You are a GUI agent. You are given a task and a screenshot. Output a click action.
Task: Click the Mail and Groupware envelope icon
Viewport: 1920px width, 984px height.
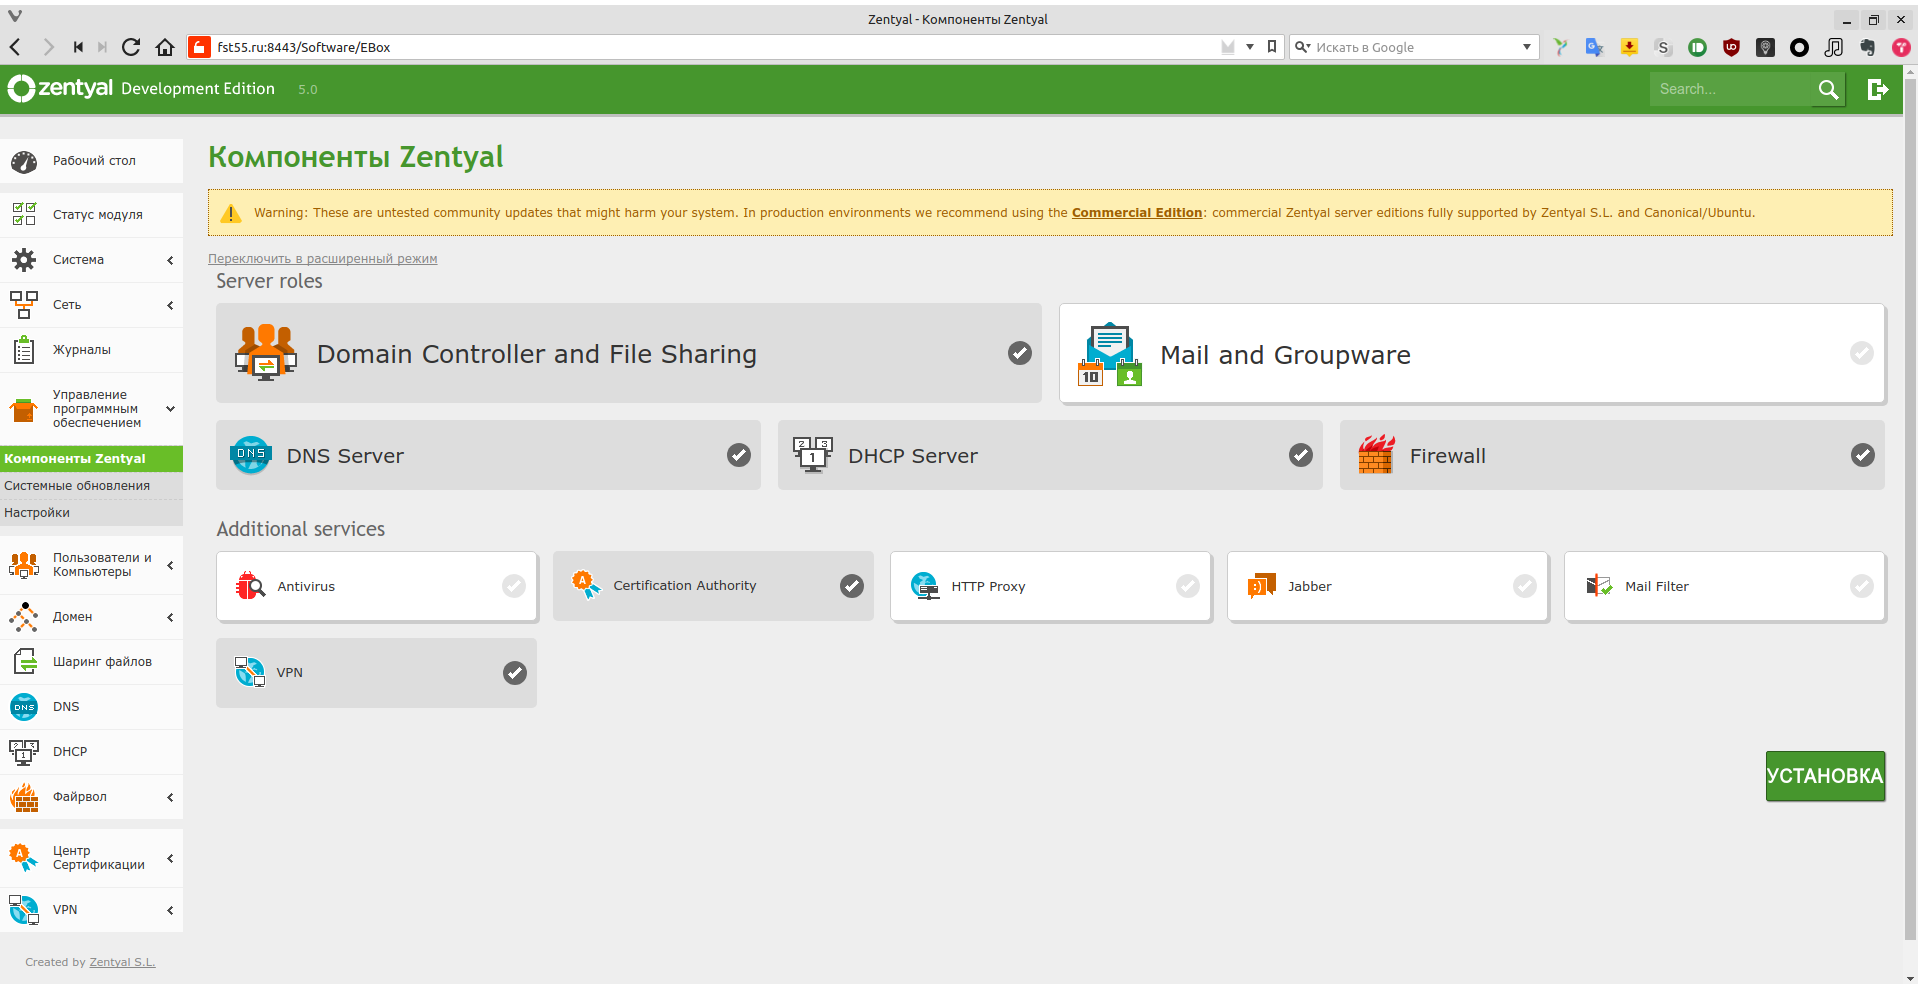pos(1110,354)
